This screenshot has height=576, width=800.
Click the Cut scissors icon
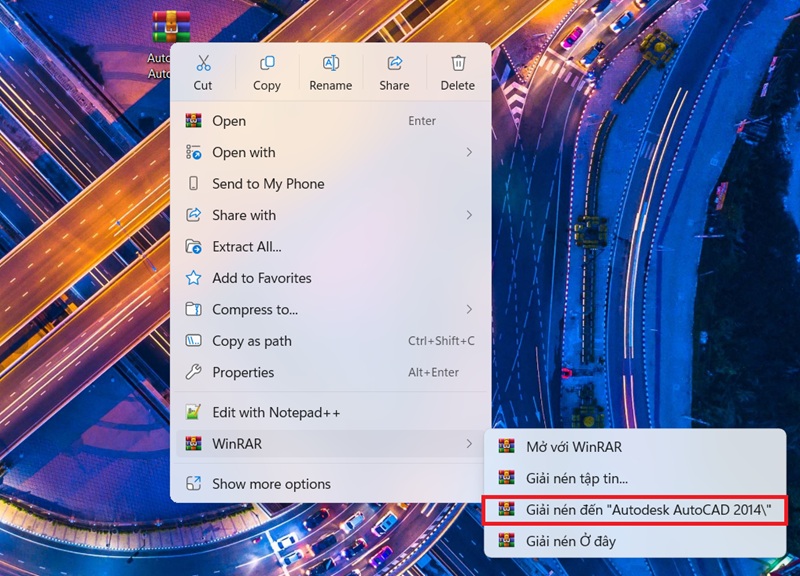tap(203, 62)
